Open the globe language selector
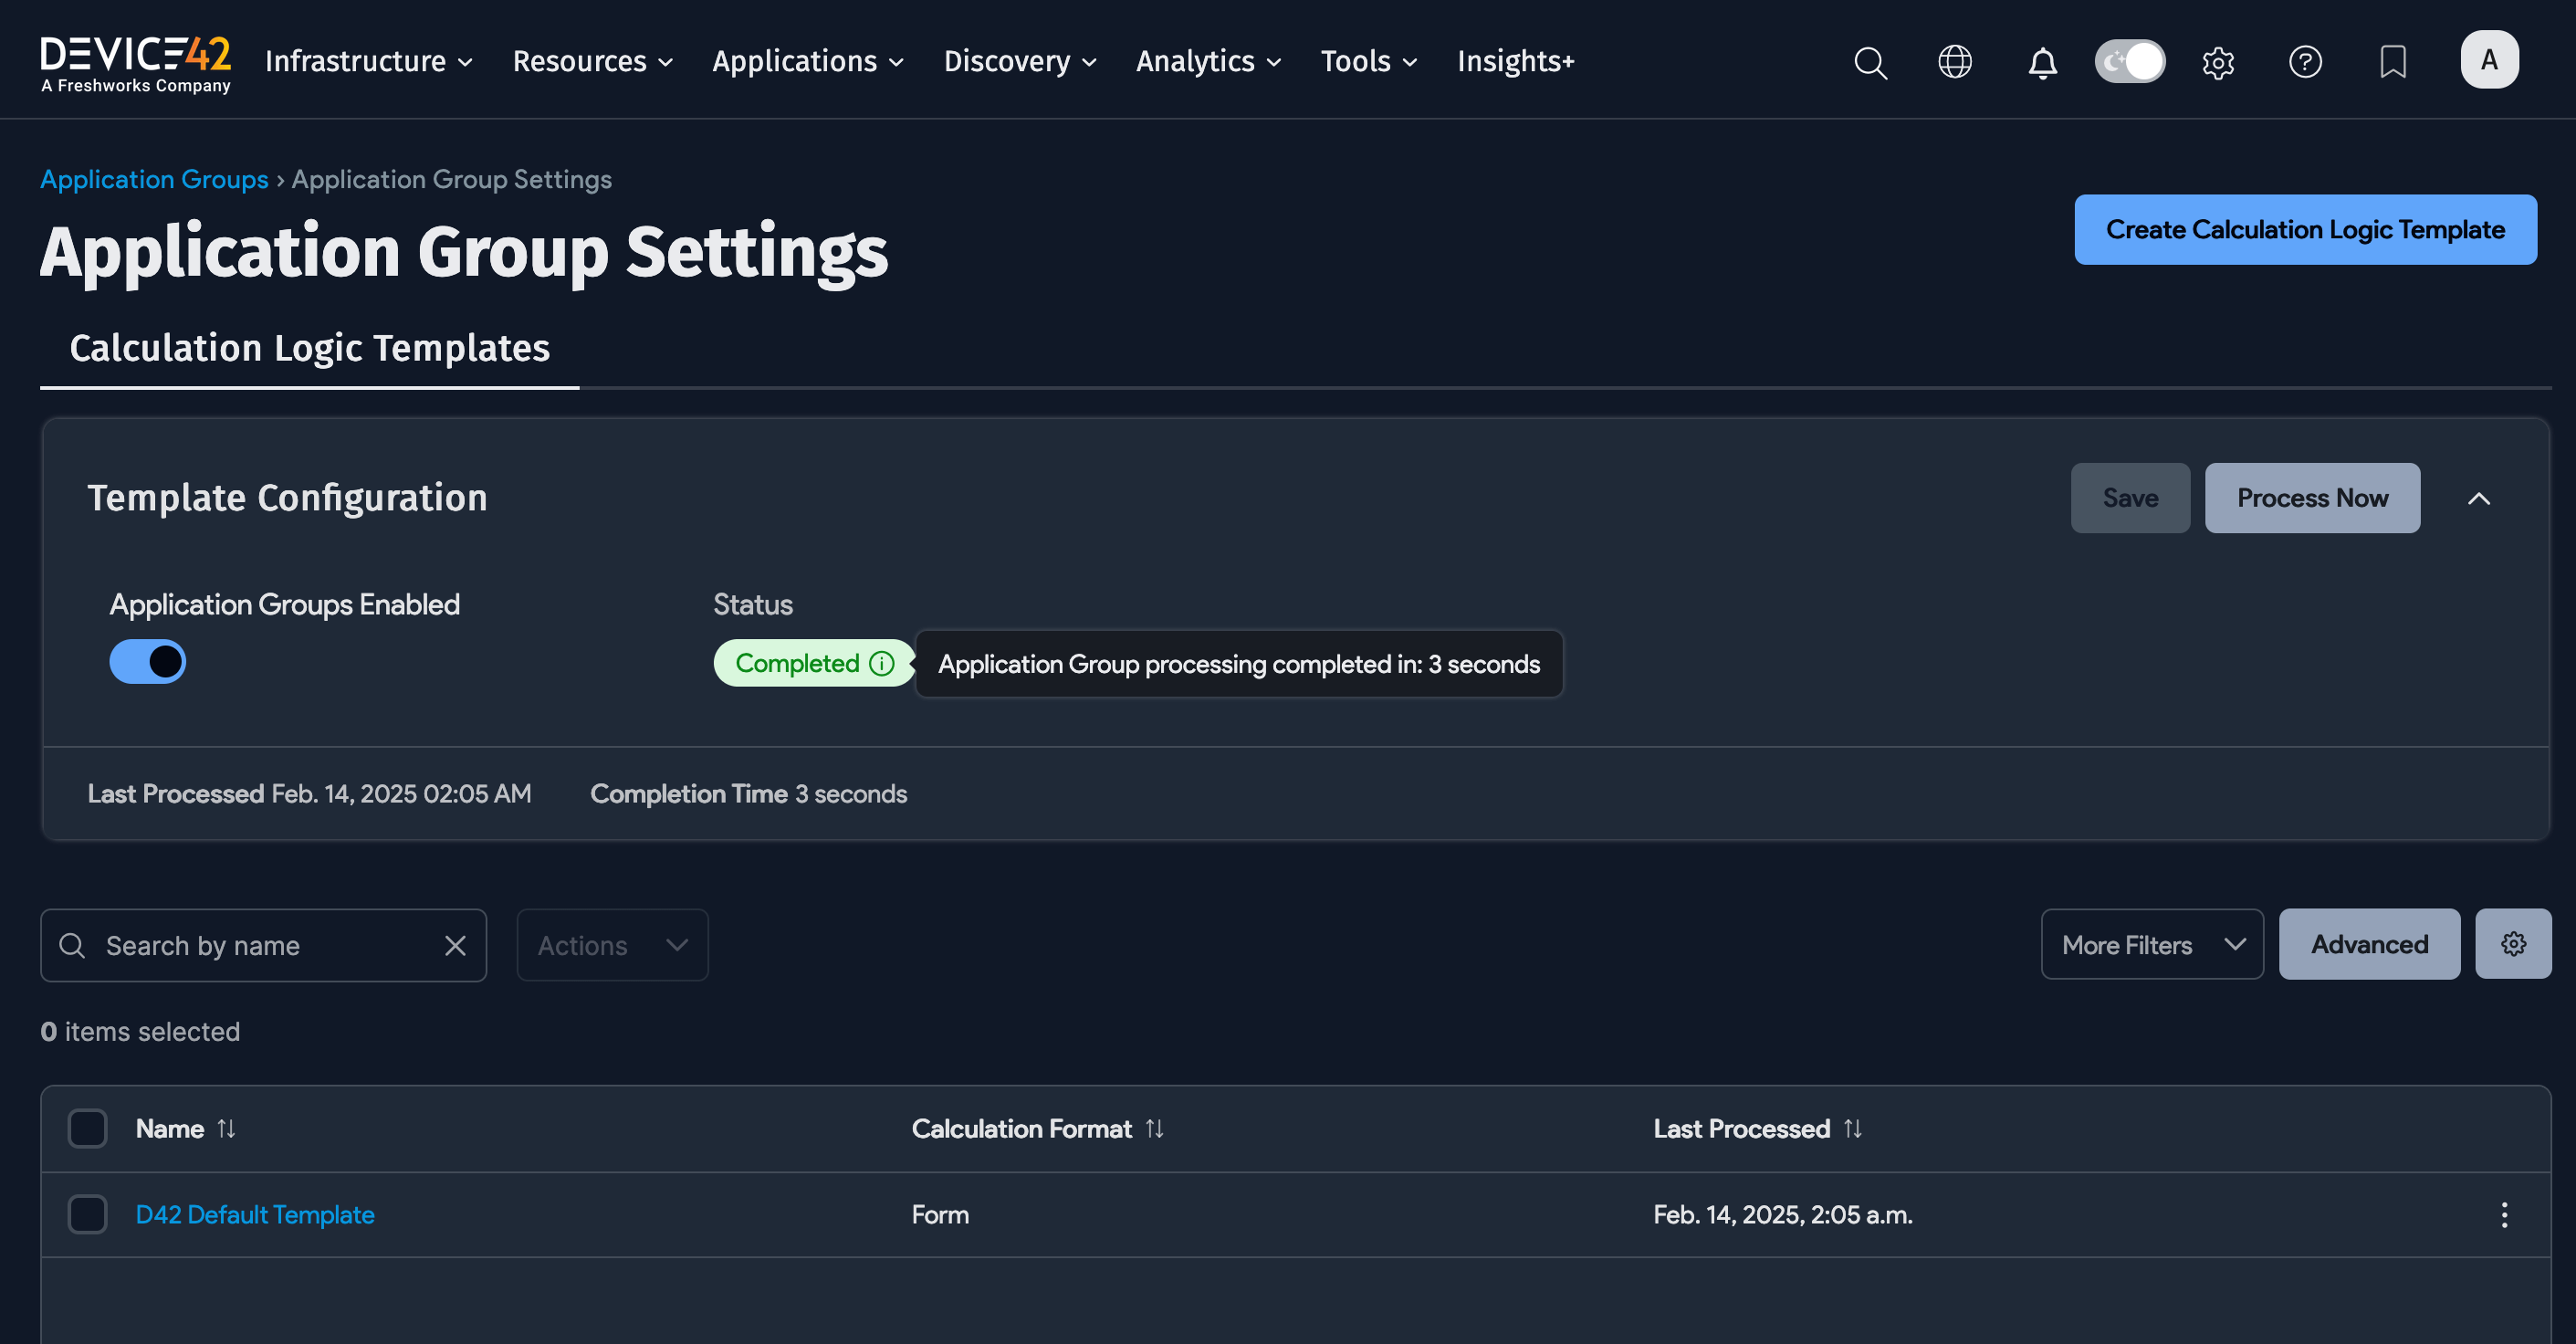The image size is (2576, 1344). coord(1954,62)
